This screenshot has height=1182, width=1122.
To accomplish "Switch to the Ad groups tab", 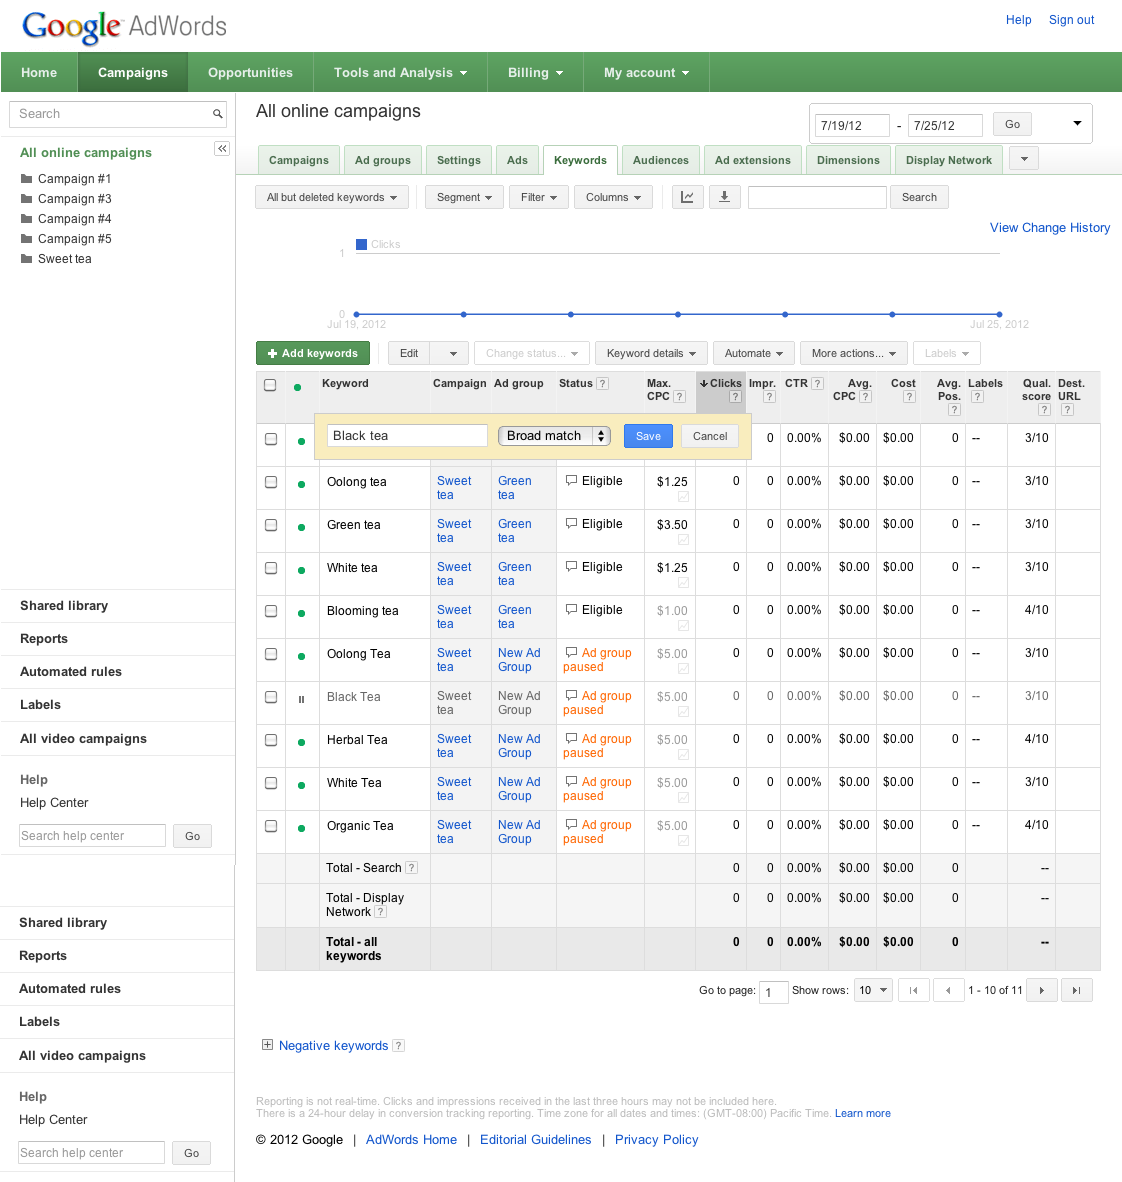I will 383,160.
